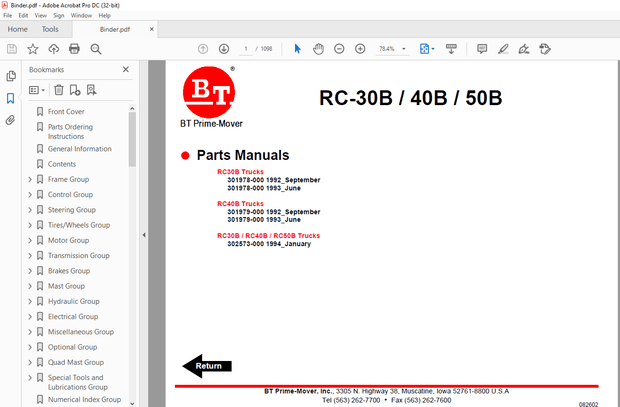Add a comment with speech bubble icon
This screenshot has height=407, width=620.
click(482, 49)
